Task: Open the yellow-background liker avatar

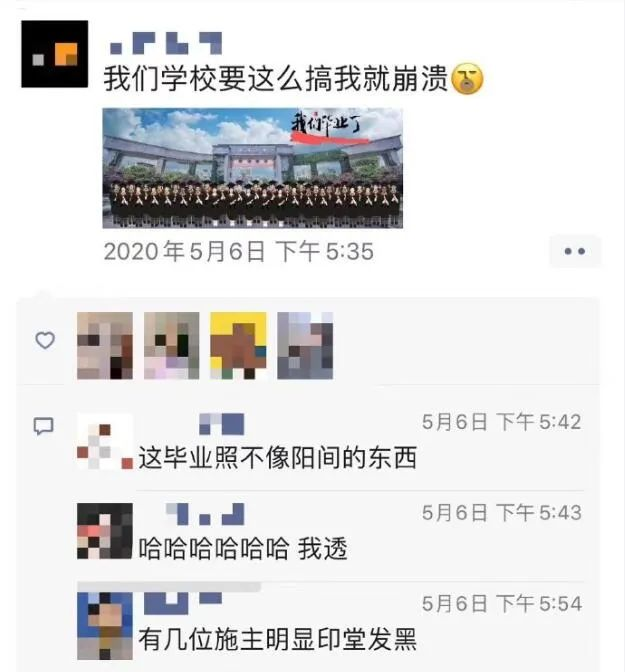Action: click(238, 345)
